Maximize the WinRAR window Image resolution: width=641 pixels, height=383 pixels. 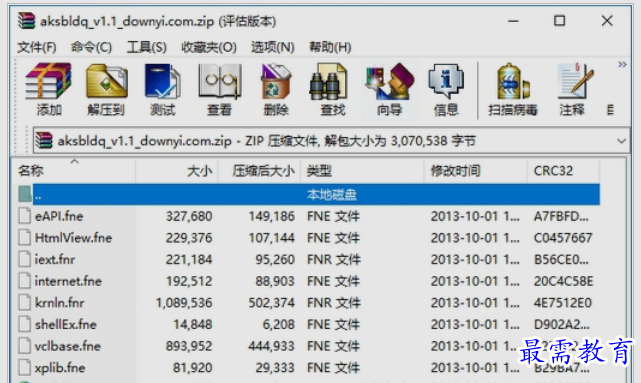point(559,20)
